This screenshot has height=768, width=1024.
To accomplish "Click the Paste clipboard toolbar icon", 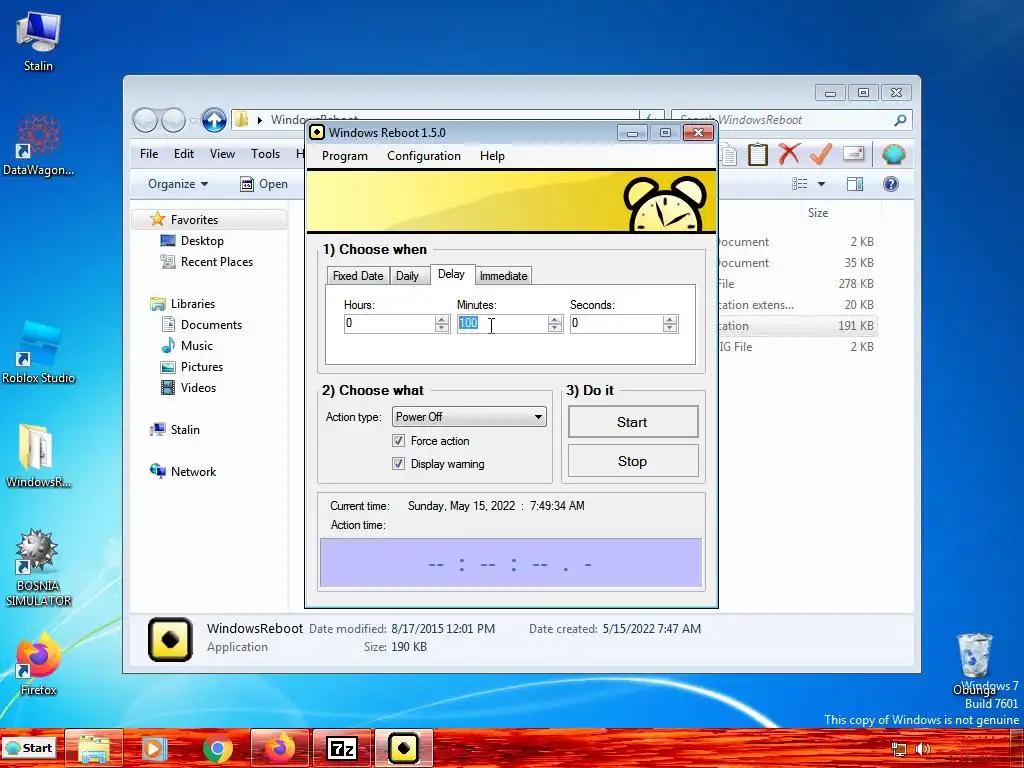I will click(758, 155).
